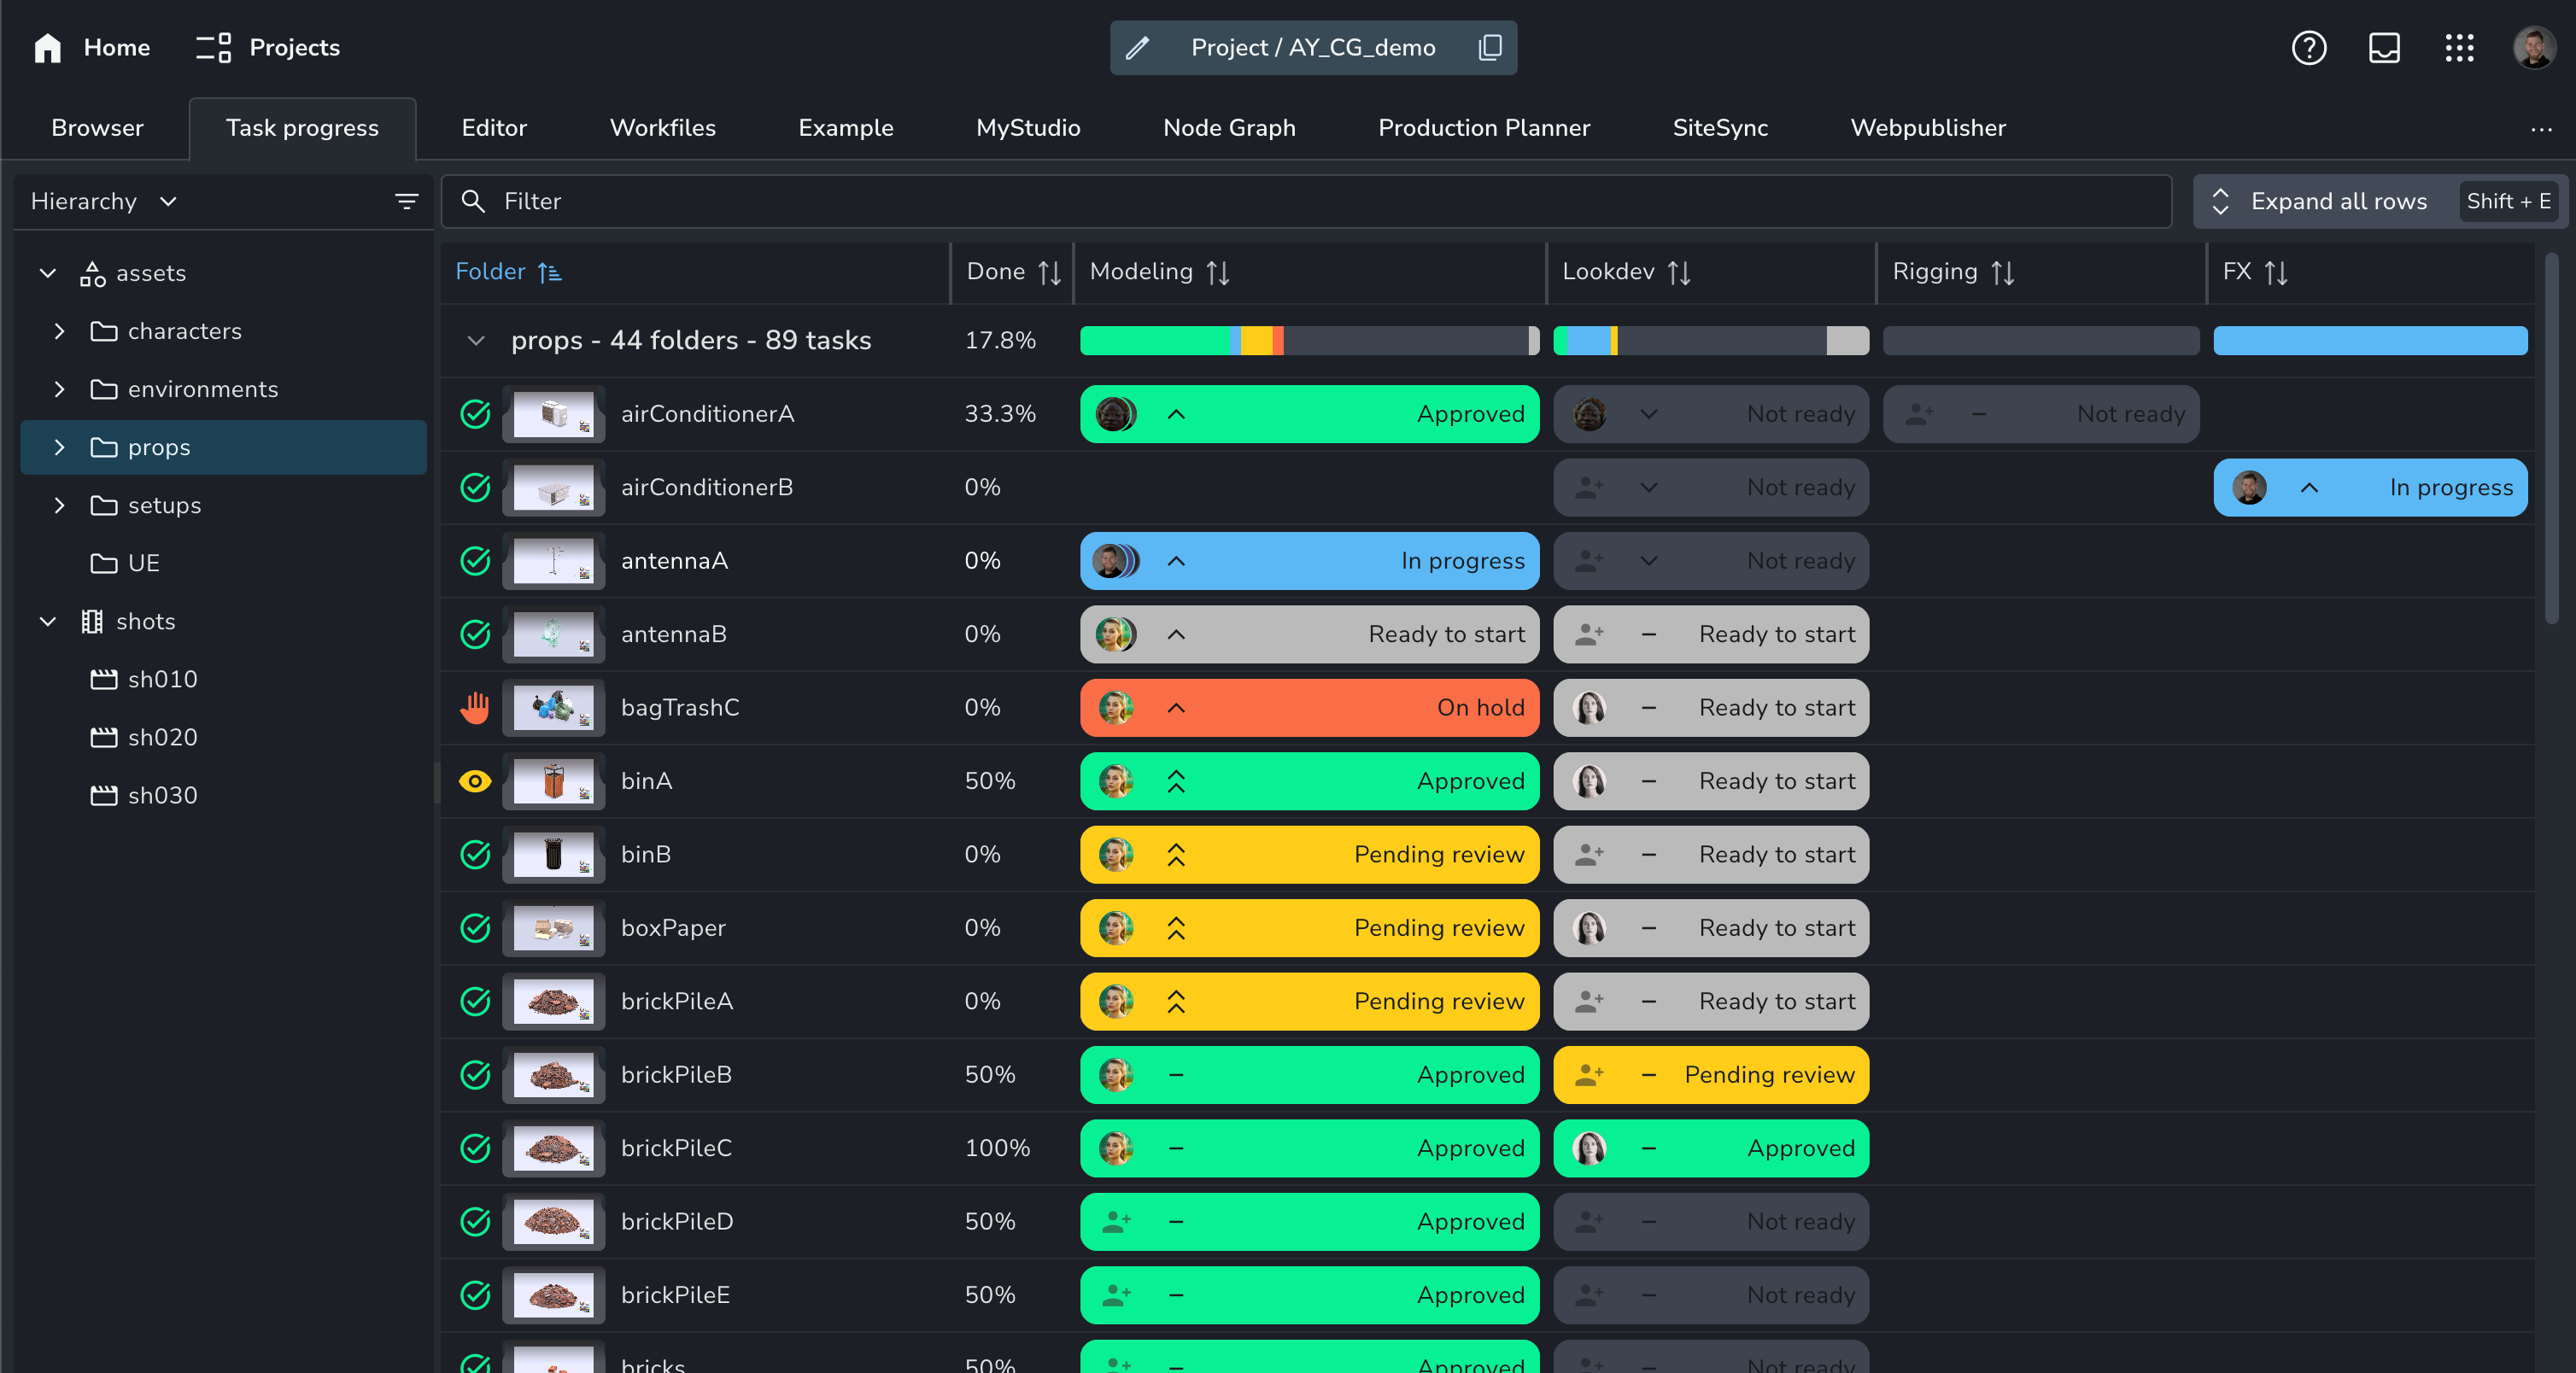This screenshot has height=1373, width=2576.
Task: Click the copy icon next to AY_CG_demo
Action: click(1489, 47)
